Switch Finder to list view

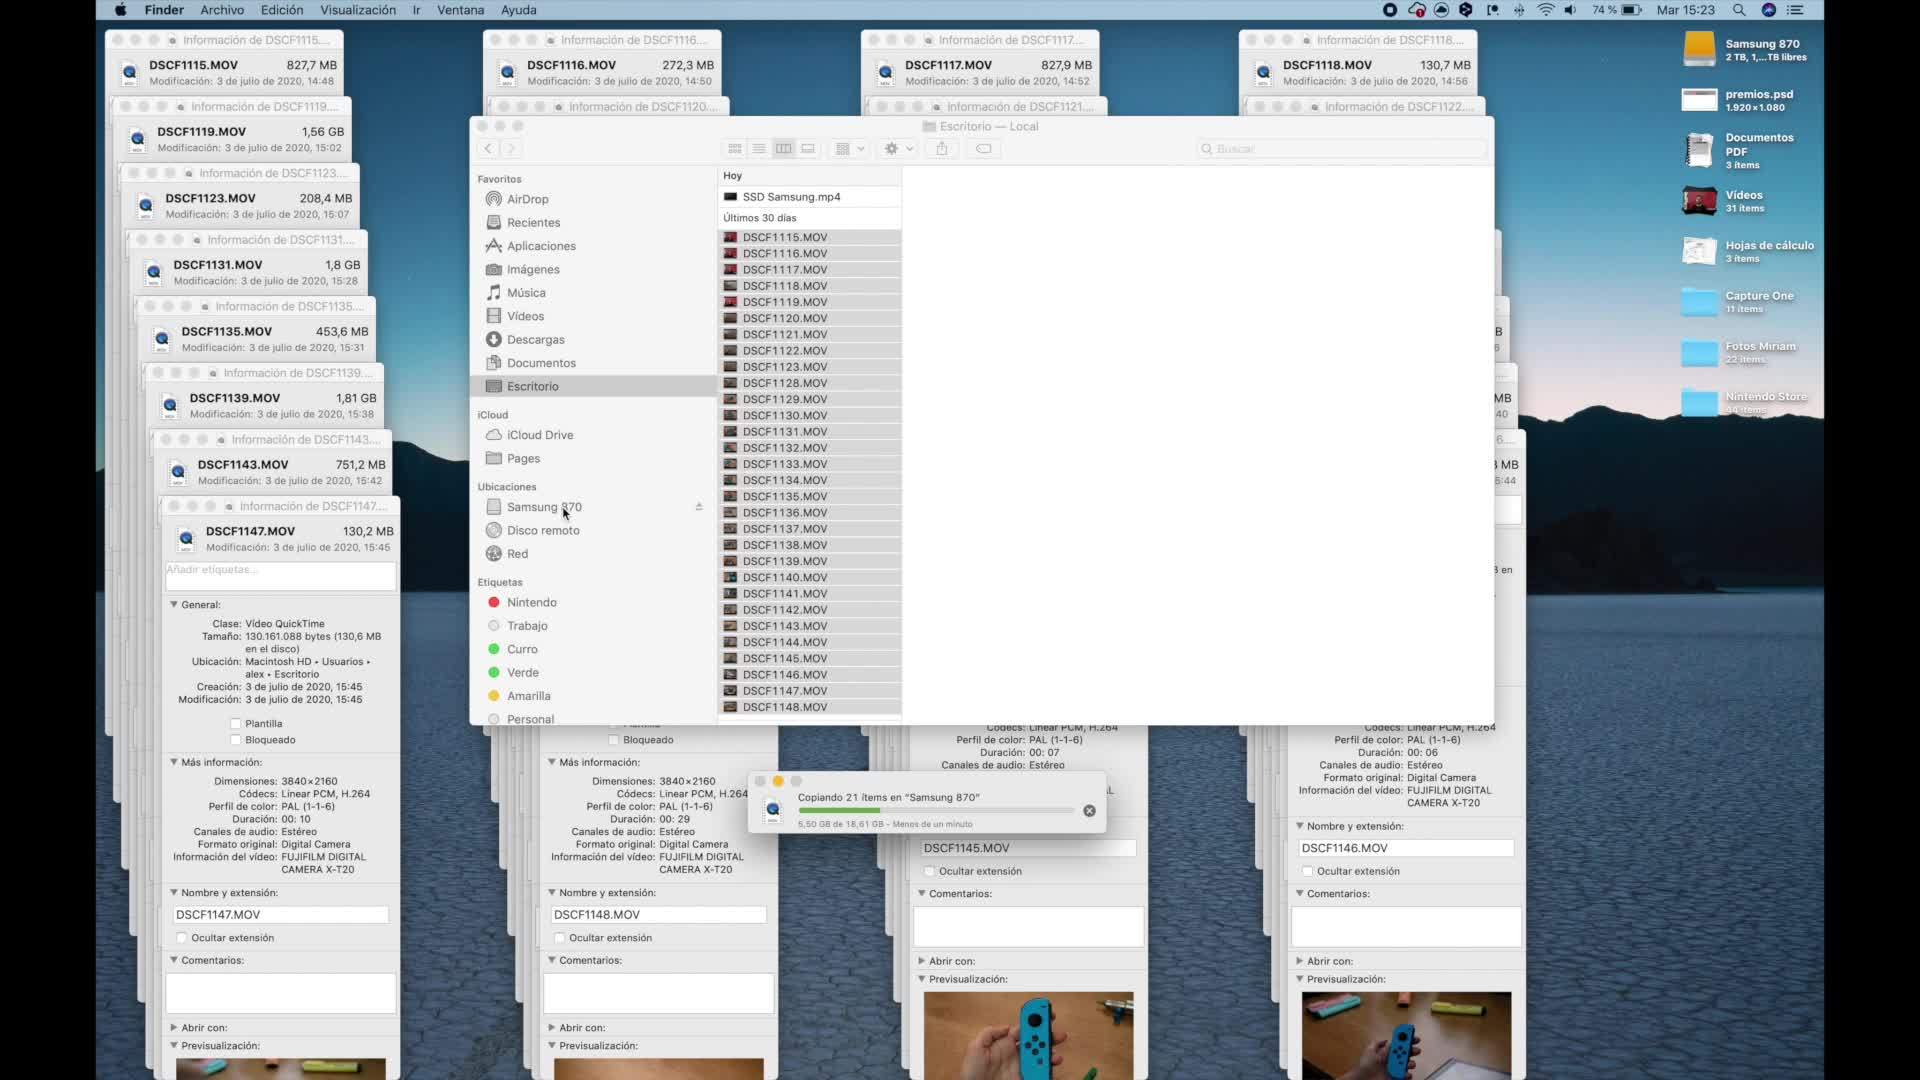[759, 149]
